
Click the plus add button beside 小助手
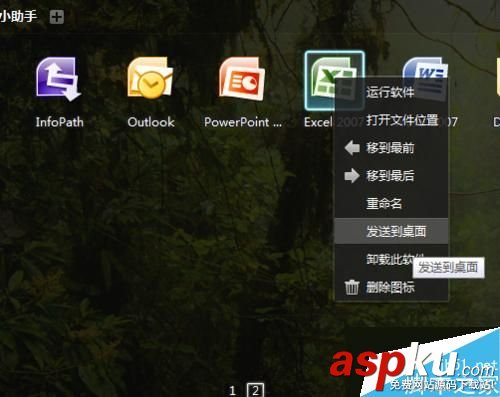(x=57, y=17)
